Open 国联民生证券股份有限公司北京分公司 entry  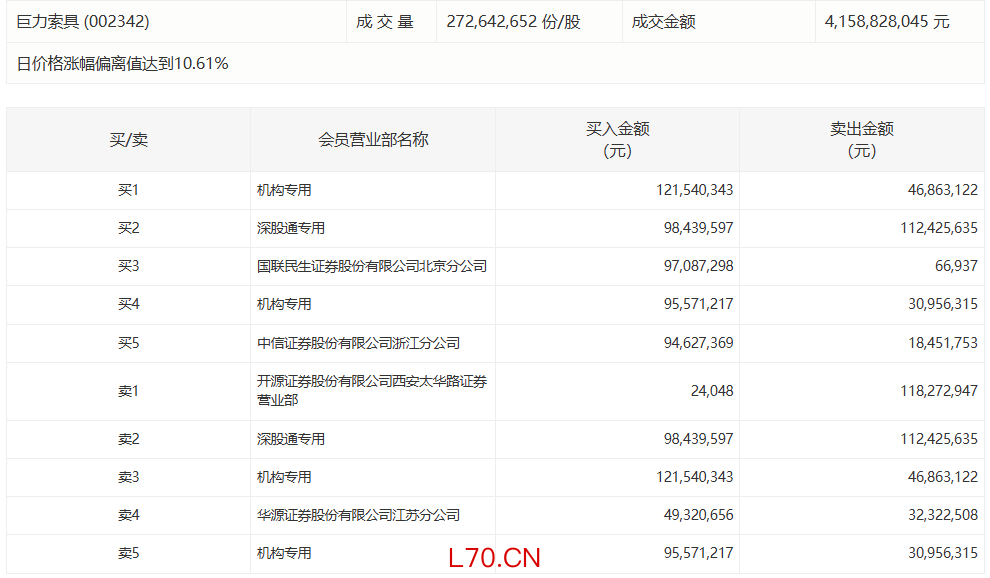point(372,266)
